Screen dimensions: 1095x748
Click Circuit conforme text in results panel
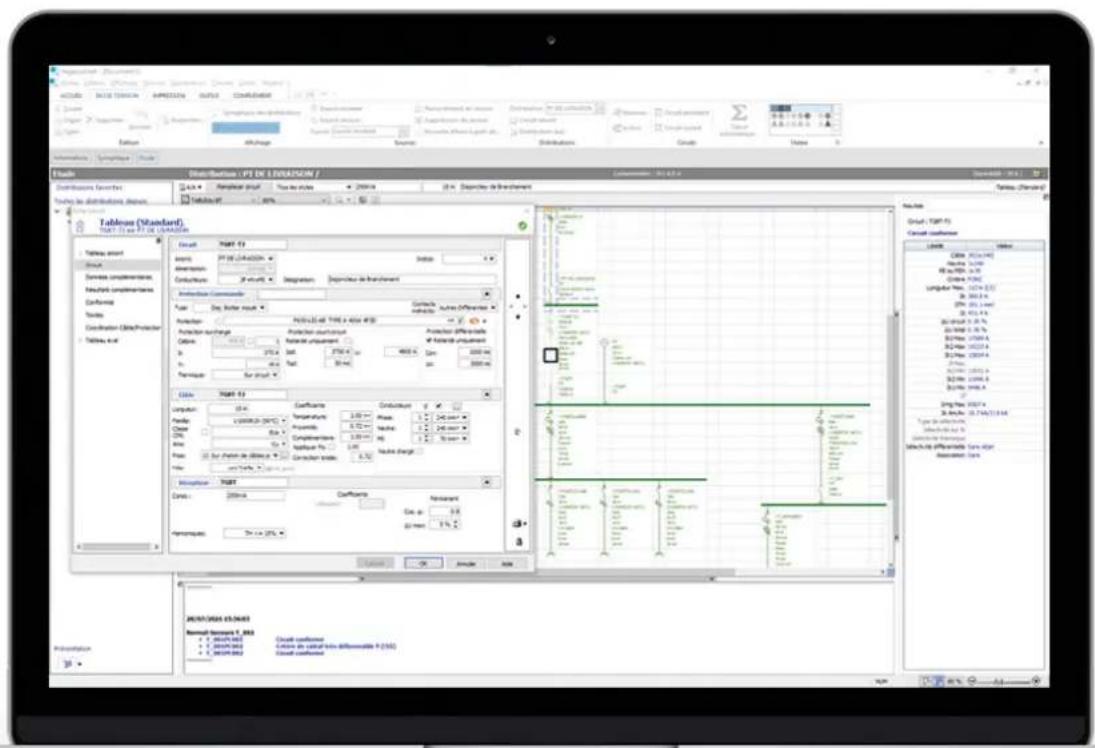(x=932, y=233)
